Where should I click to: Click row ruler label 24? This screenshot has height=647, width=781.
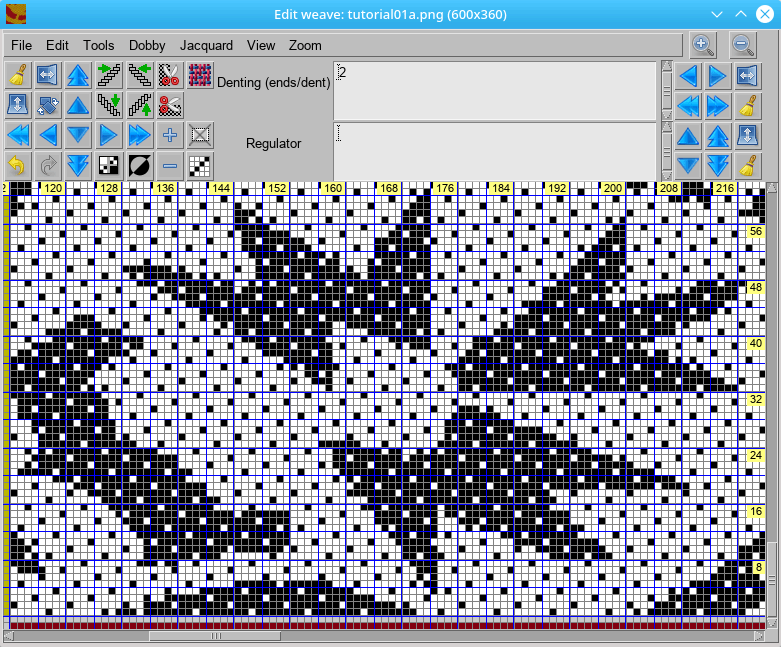756,455
